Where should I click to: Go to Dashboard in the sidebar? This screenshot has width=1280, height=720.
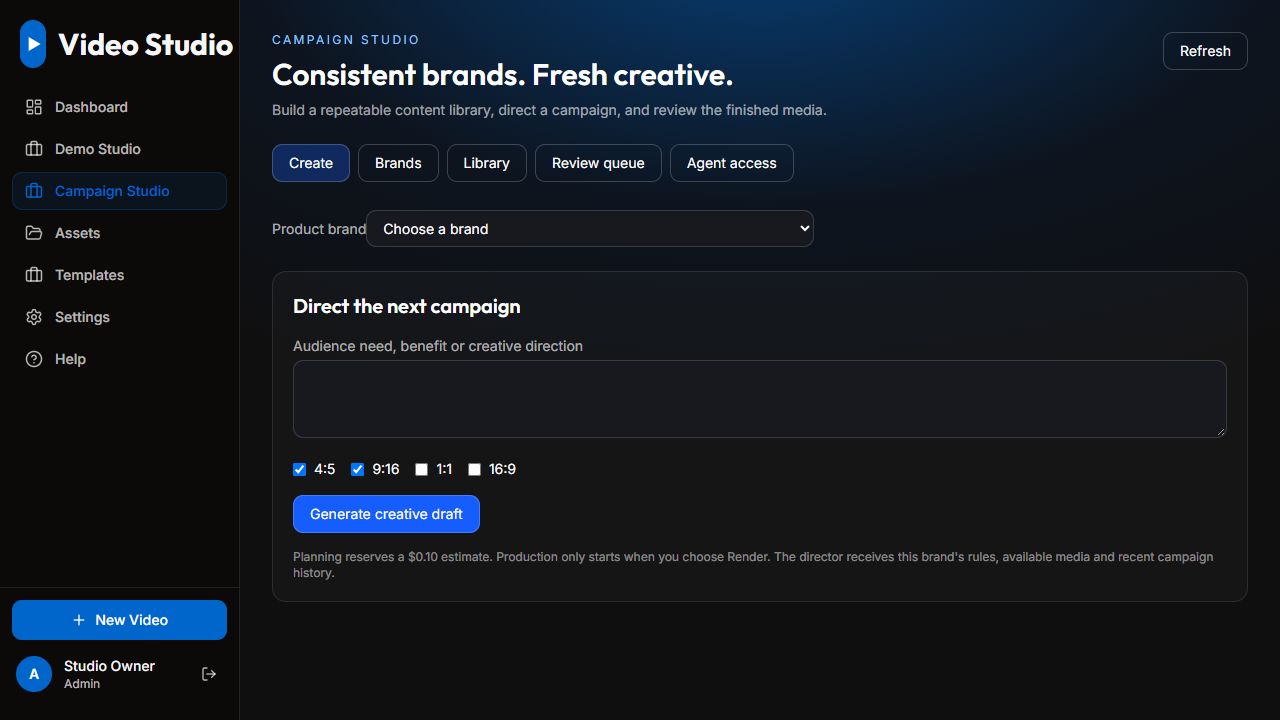[x=119, y=107]
